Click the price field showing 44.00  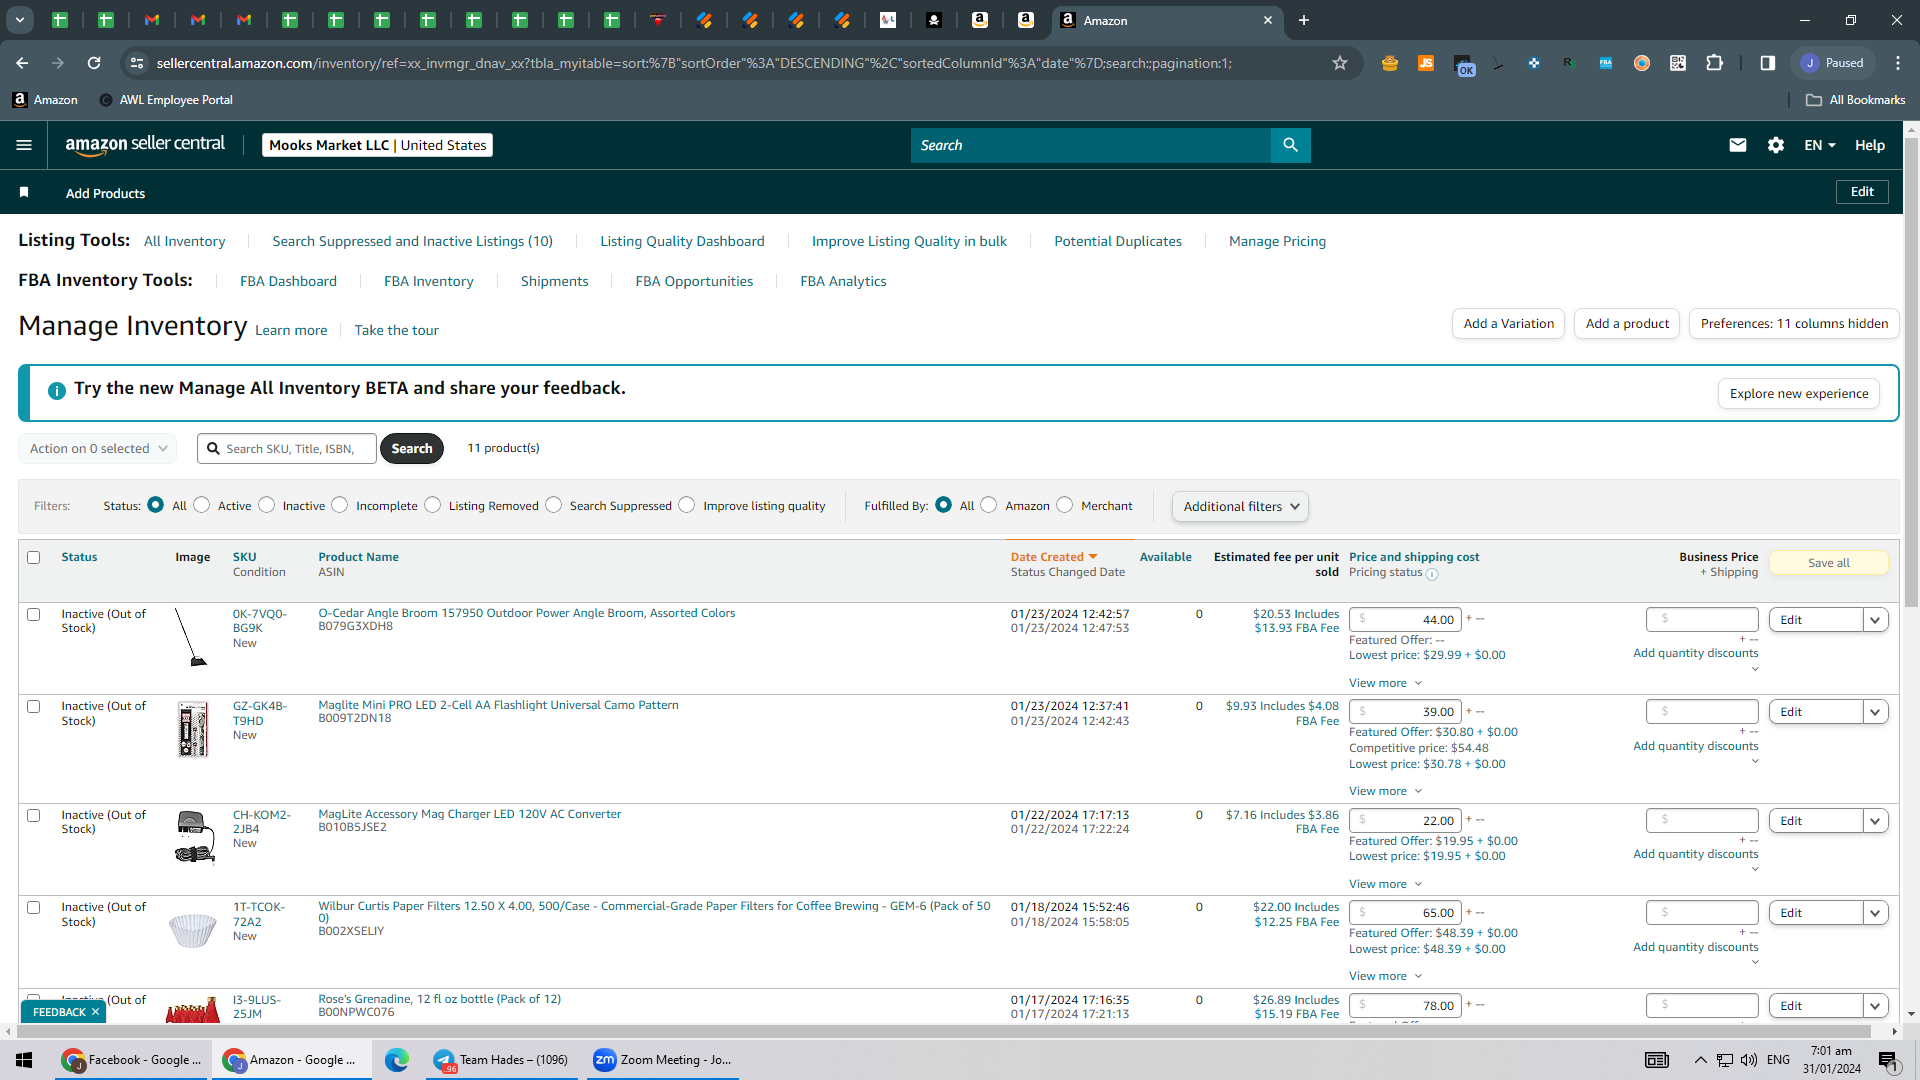1405,620
